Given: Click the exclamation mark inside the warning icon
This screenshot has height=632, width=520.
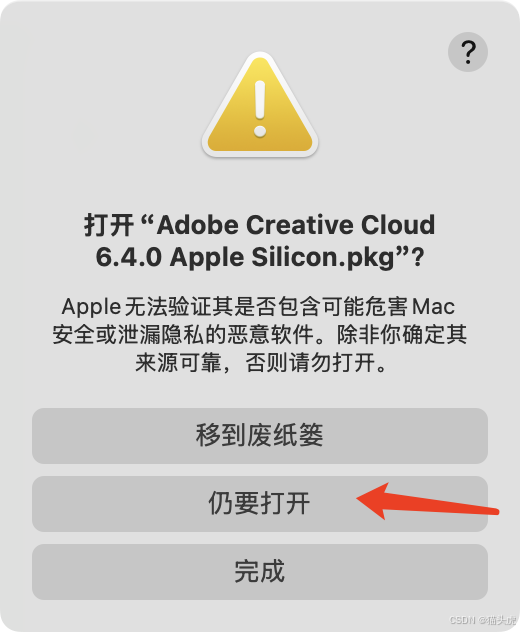Looking at the screenshot, I should pyautogui.click(x=260, y=109).
